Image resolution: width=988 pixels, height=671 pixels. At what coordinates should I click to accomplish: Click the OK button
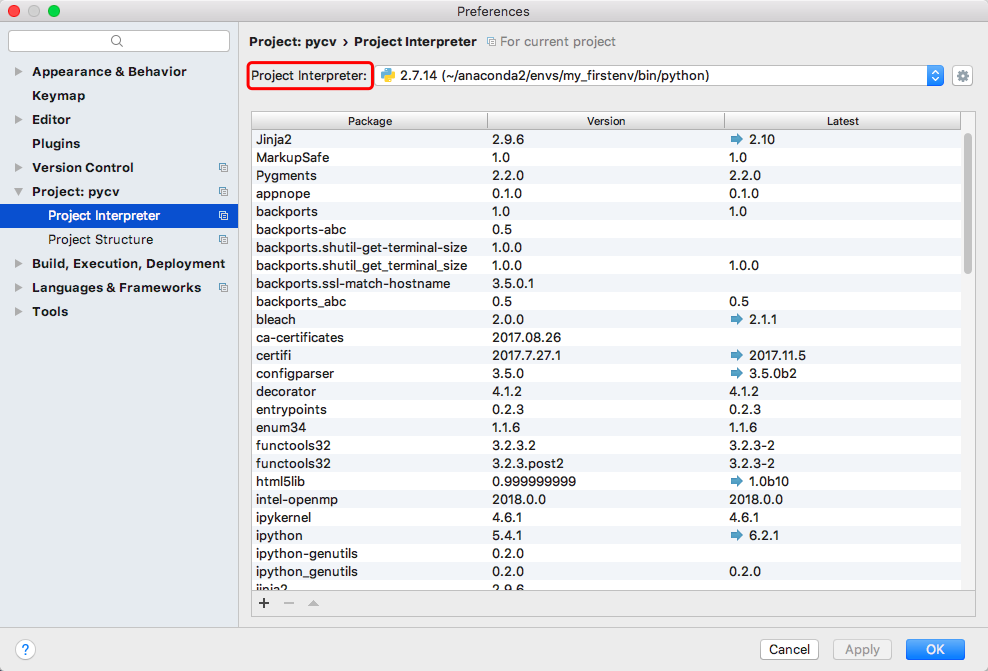935,649
